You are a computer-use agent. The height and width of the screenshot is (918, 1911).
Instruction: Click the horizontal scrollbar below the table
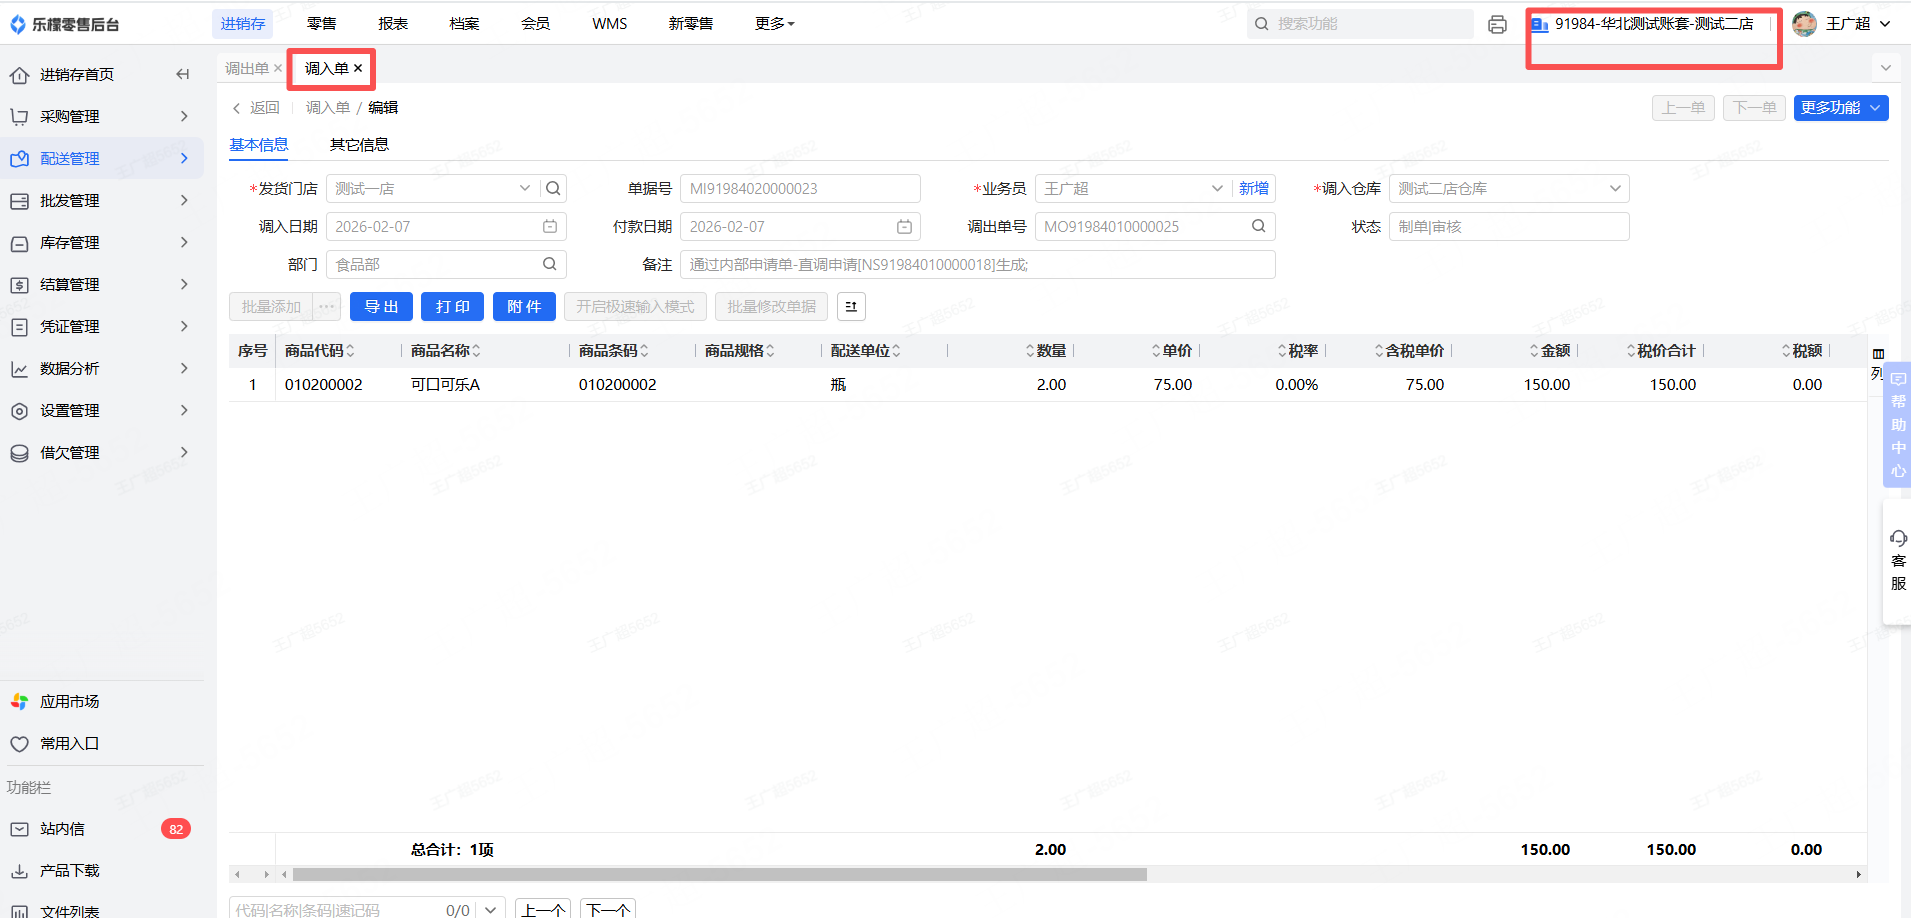pos(719,875)
